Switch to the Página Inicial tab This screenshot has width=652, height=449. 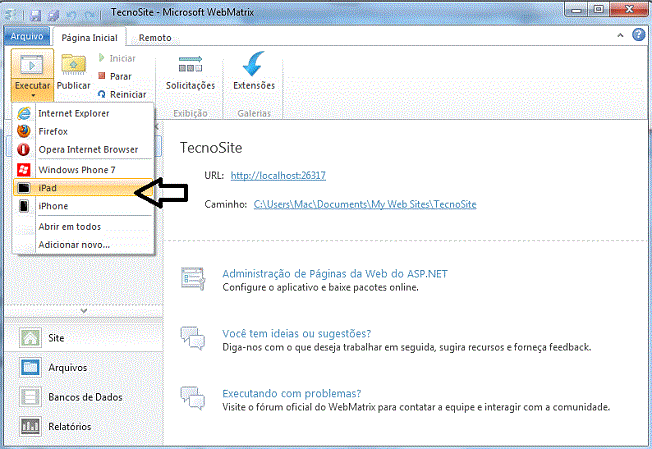(89, 38)
